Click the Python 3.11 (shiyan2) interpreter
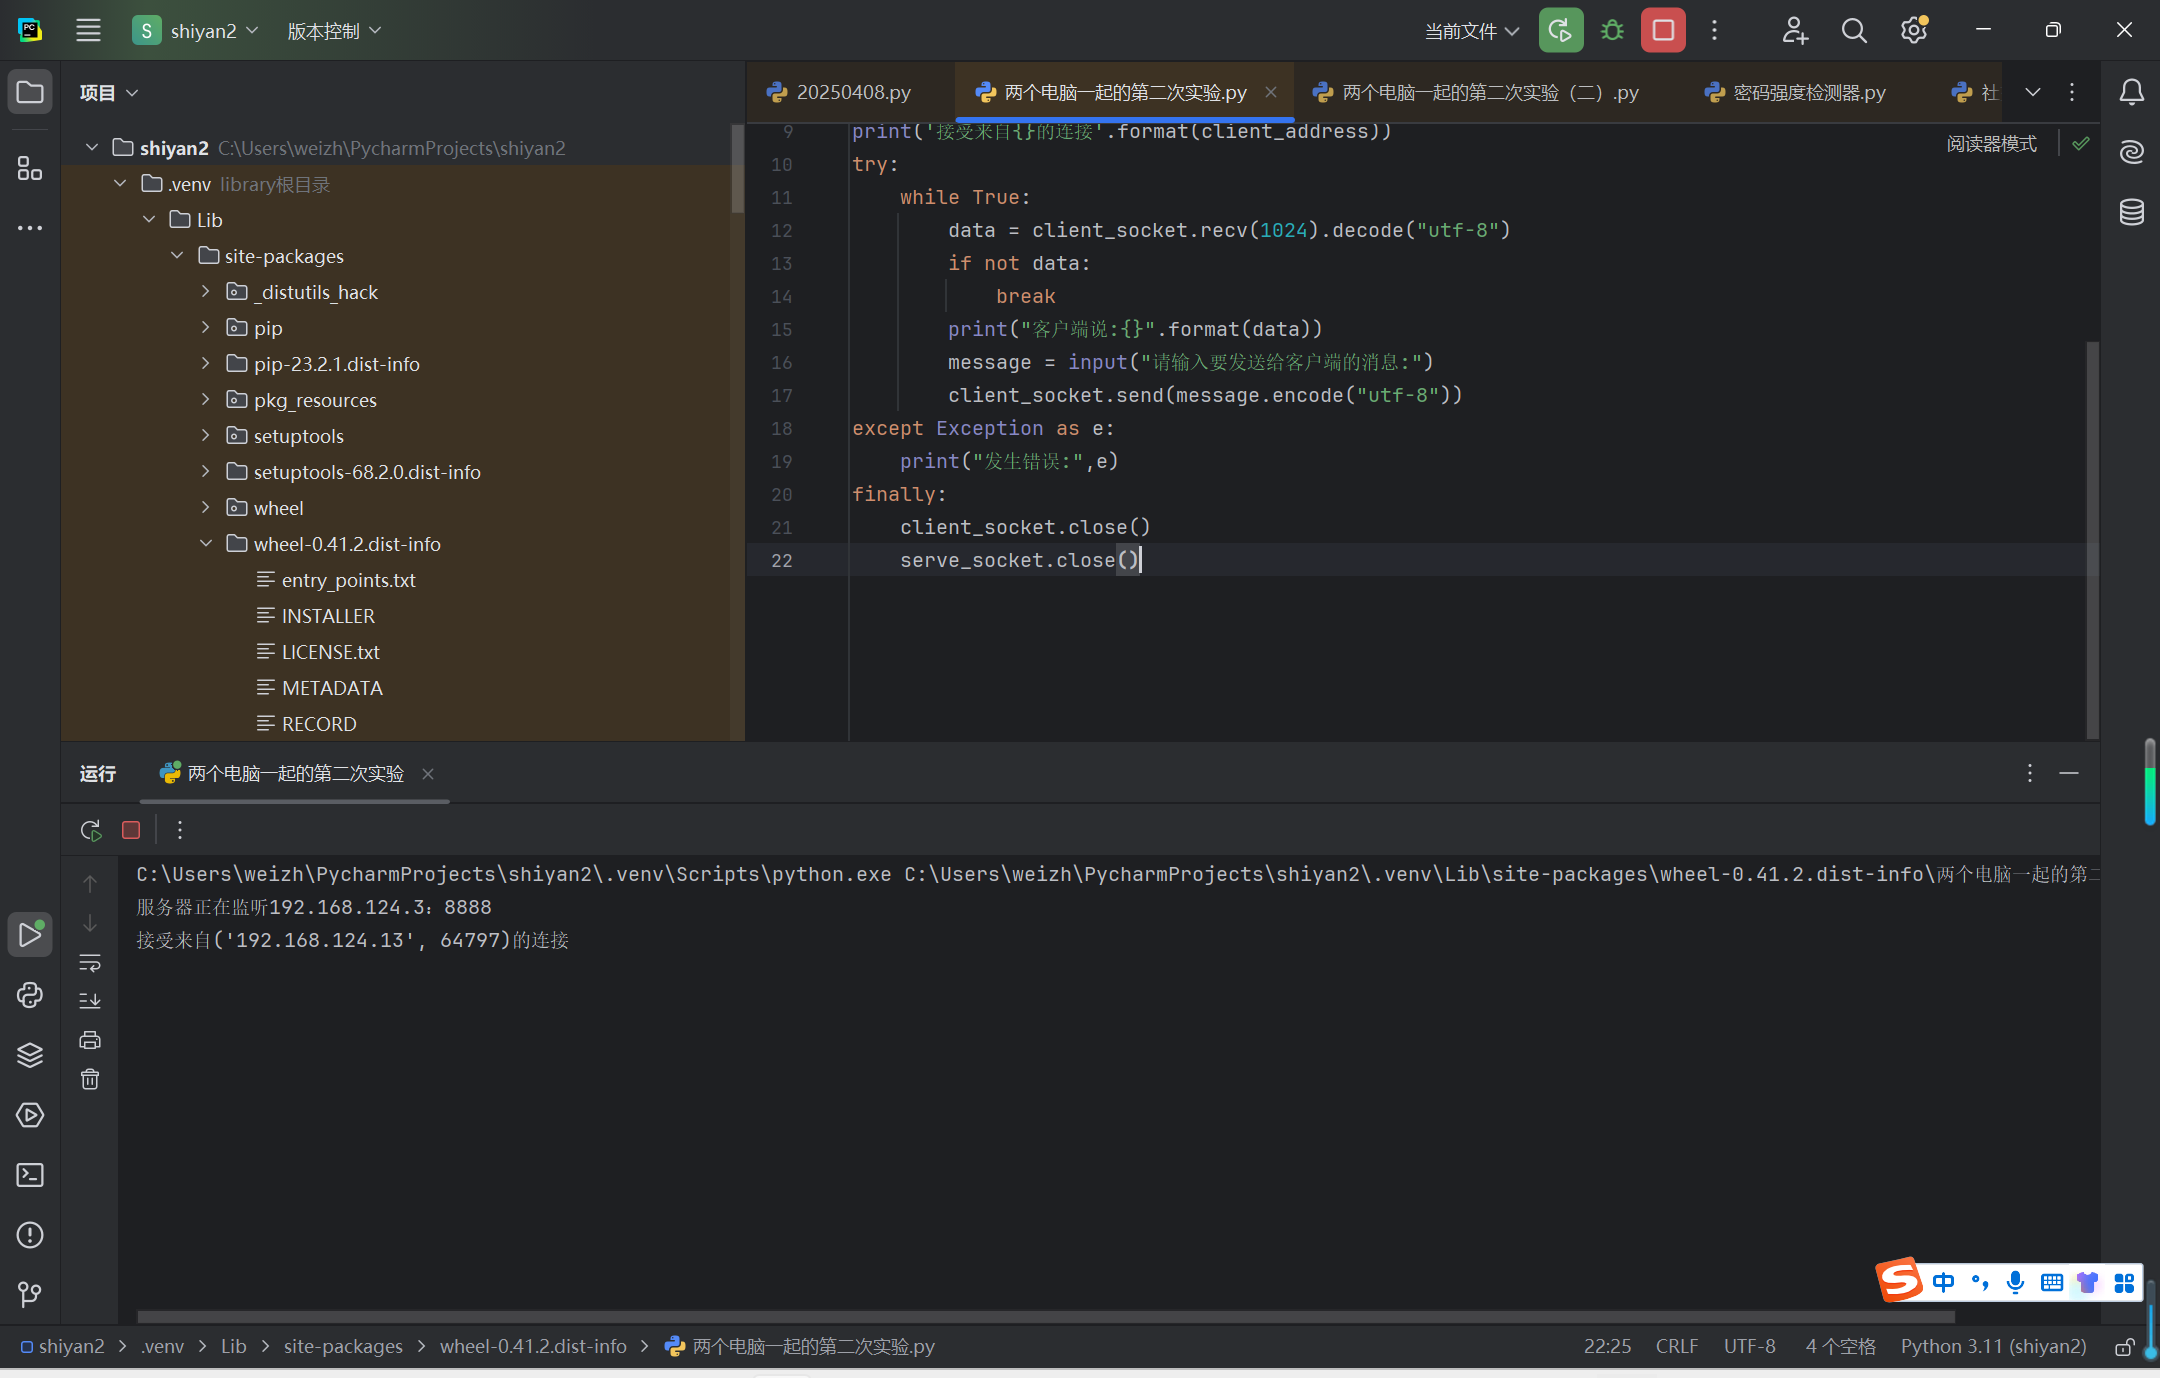 click(x=1992, y=1347)
